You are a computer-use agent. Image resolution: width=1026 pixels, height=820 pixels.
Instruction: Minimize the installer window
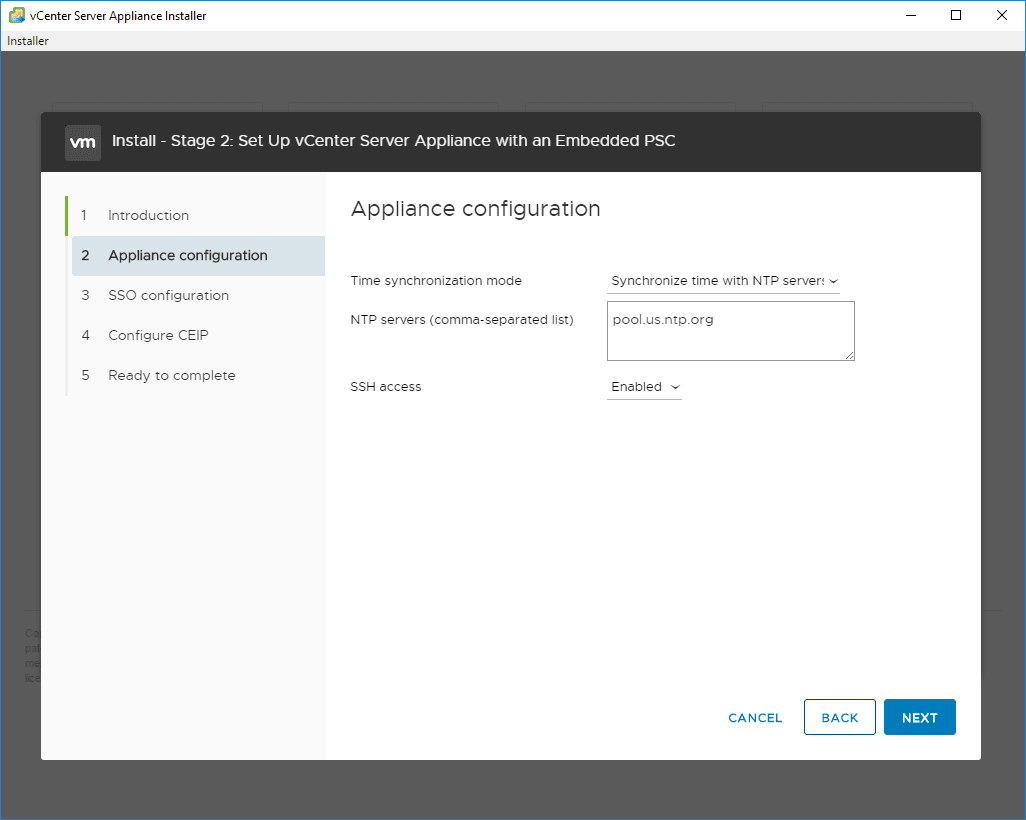click(910, 16)
